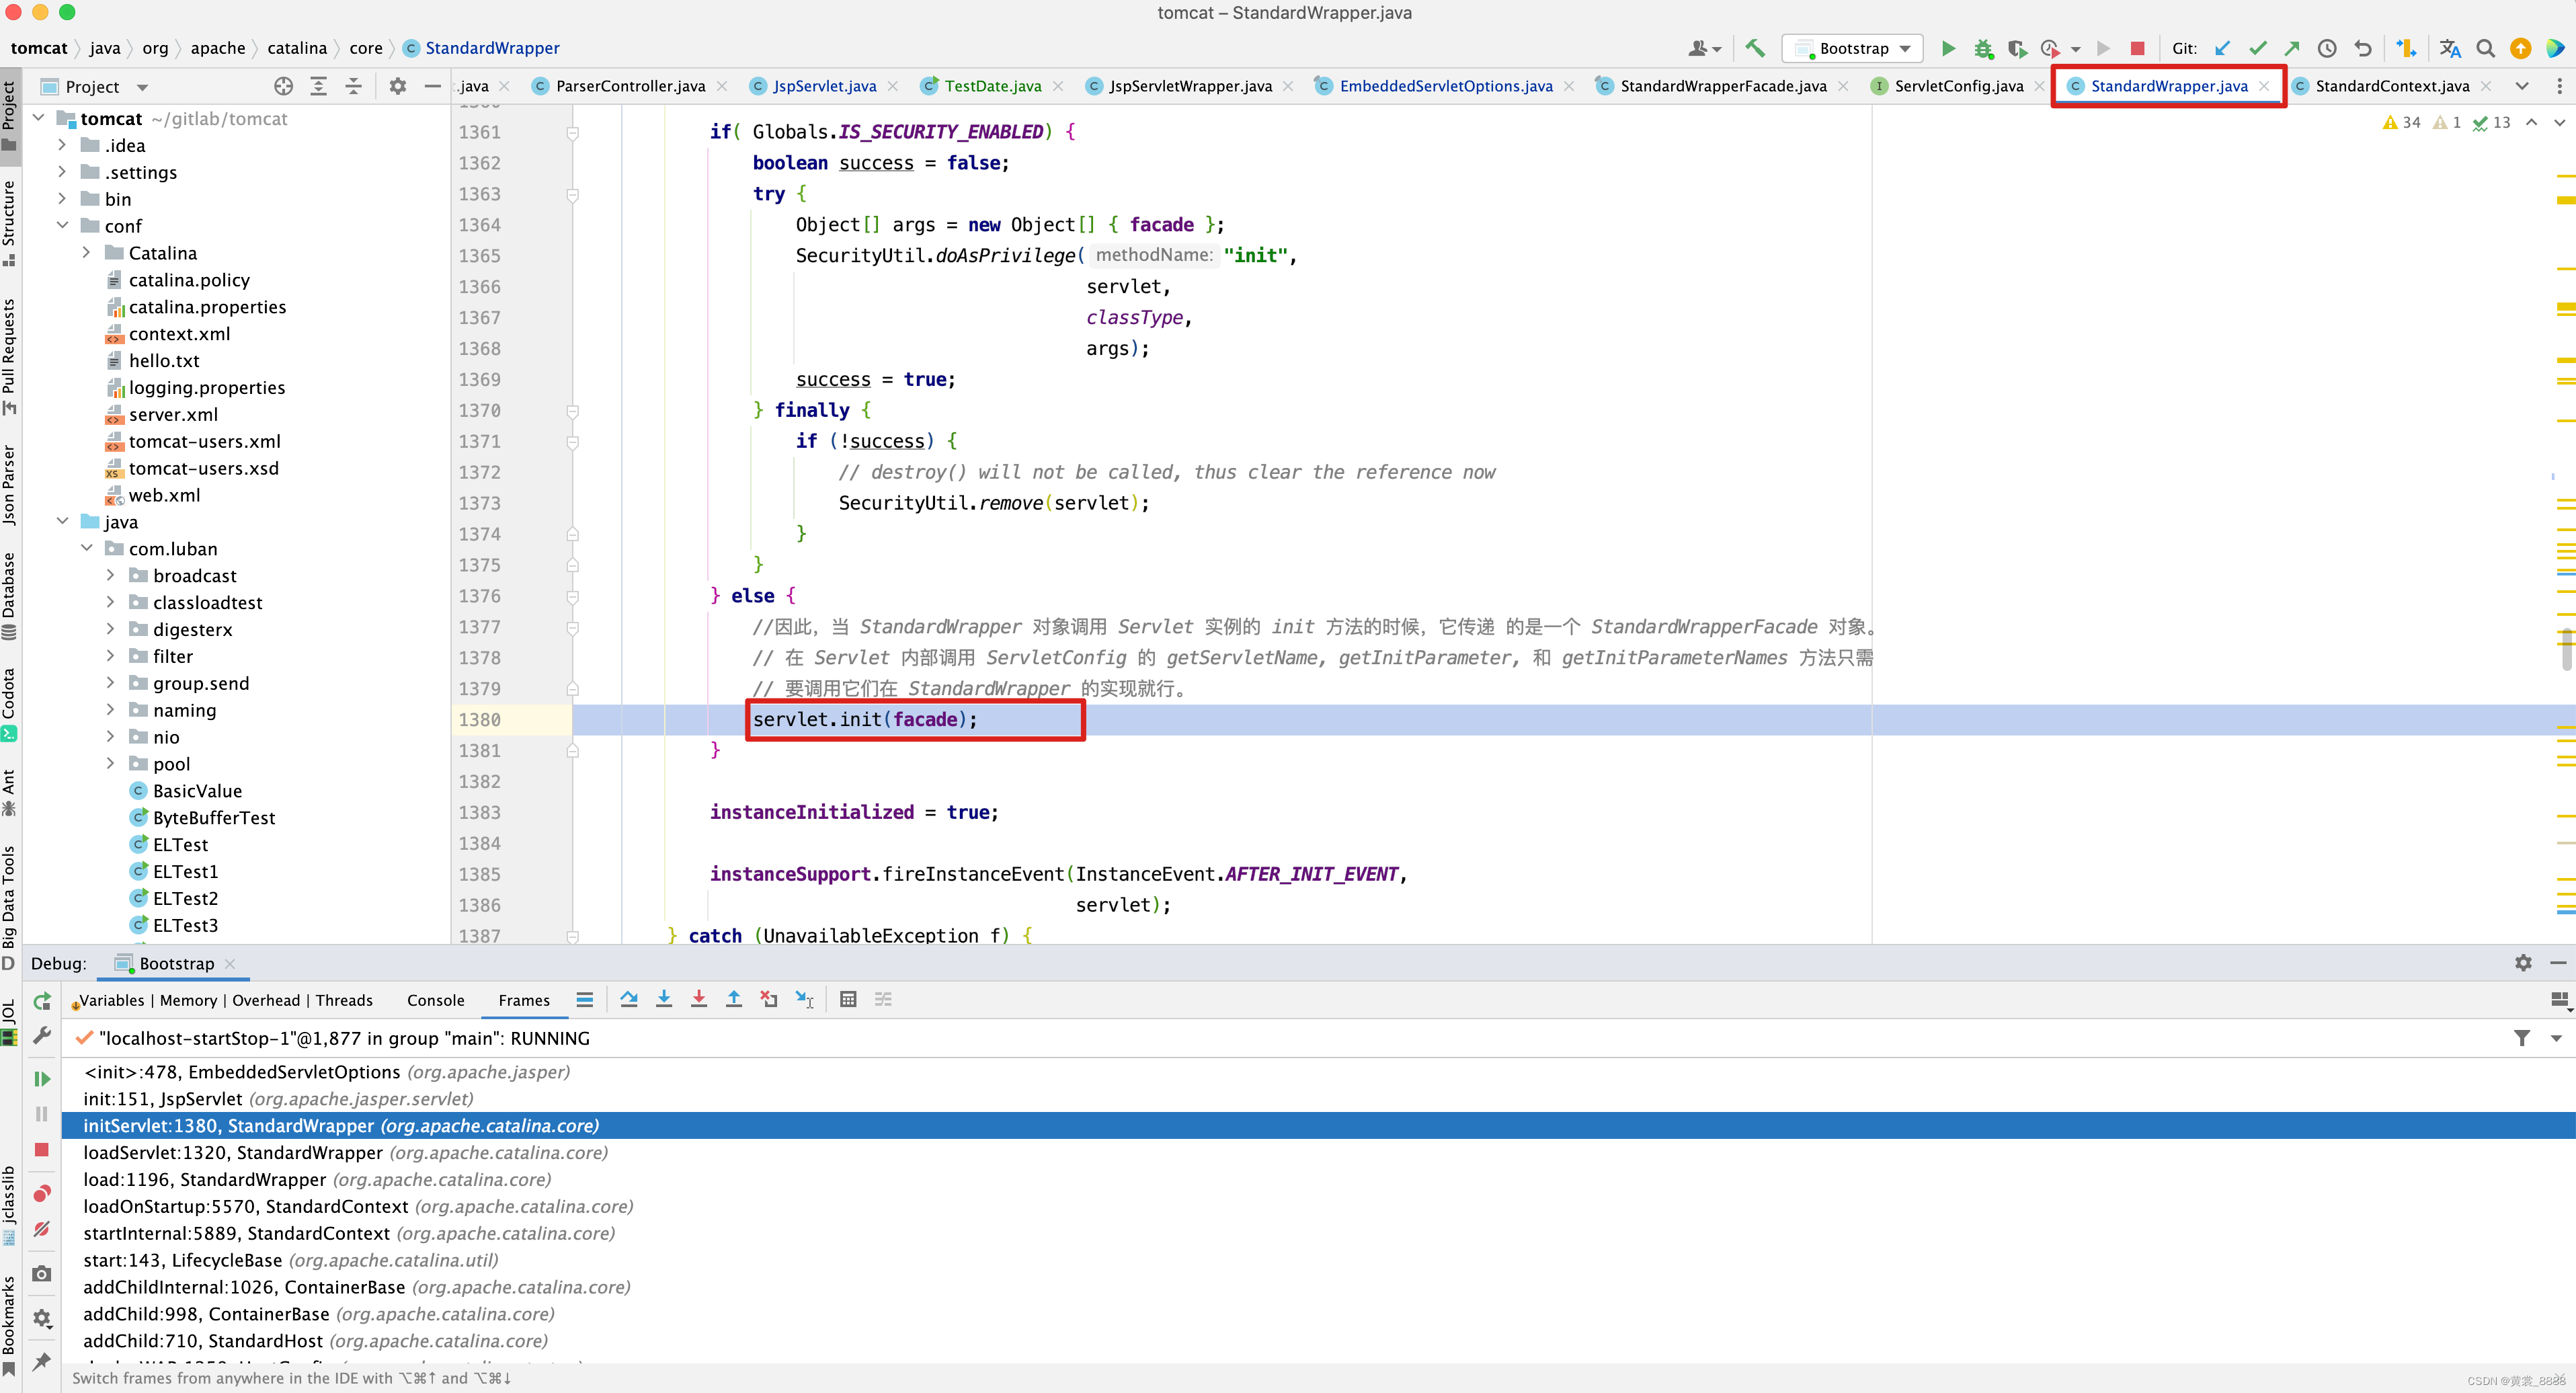Click Force Step Into red arrow
Image resolution: width=2576 pixels, height=1393 pixels.
(699, 999)
